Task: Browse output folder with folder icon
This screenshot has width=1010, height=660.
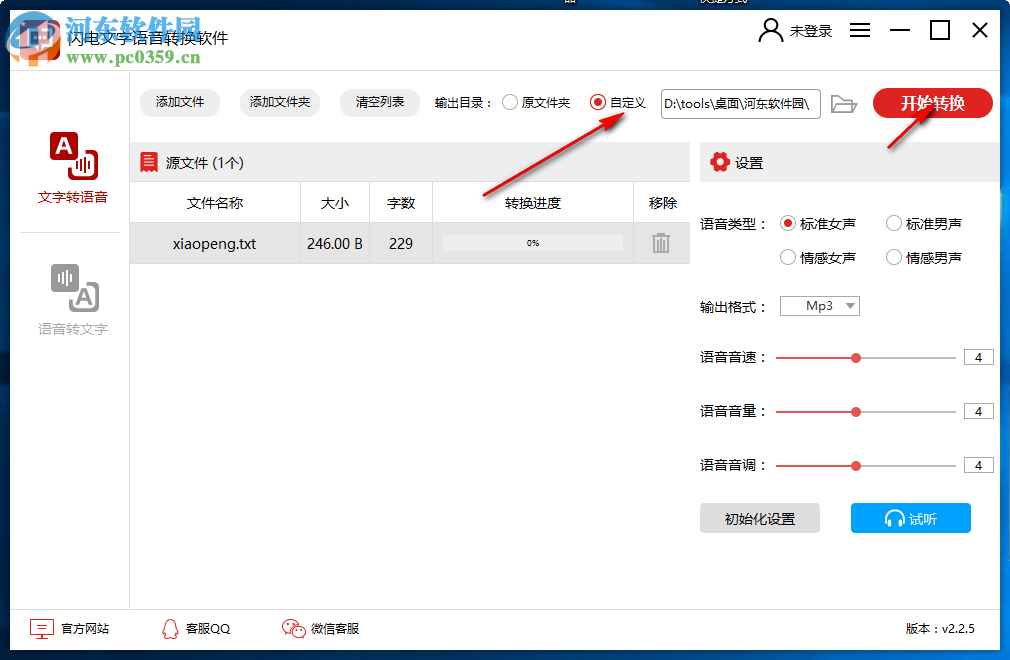Action: point(844,104)
